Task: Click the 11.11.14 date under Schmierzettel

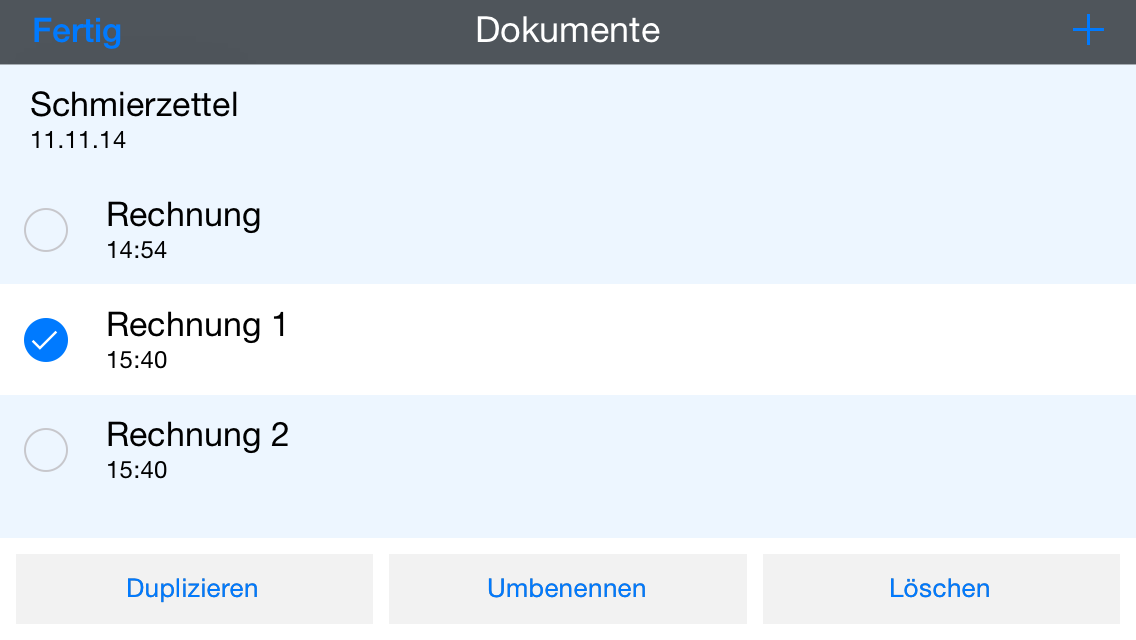Action: [x=78, y=140]
